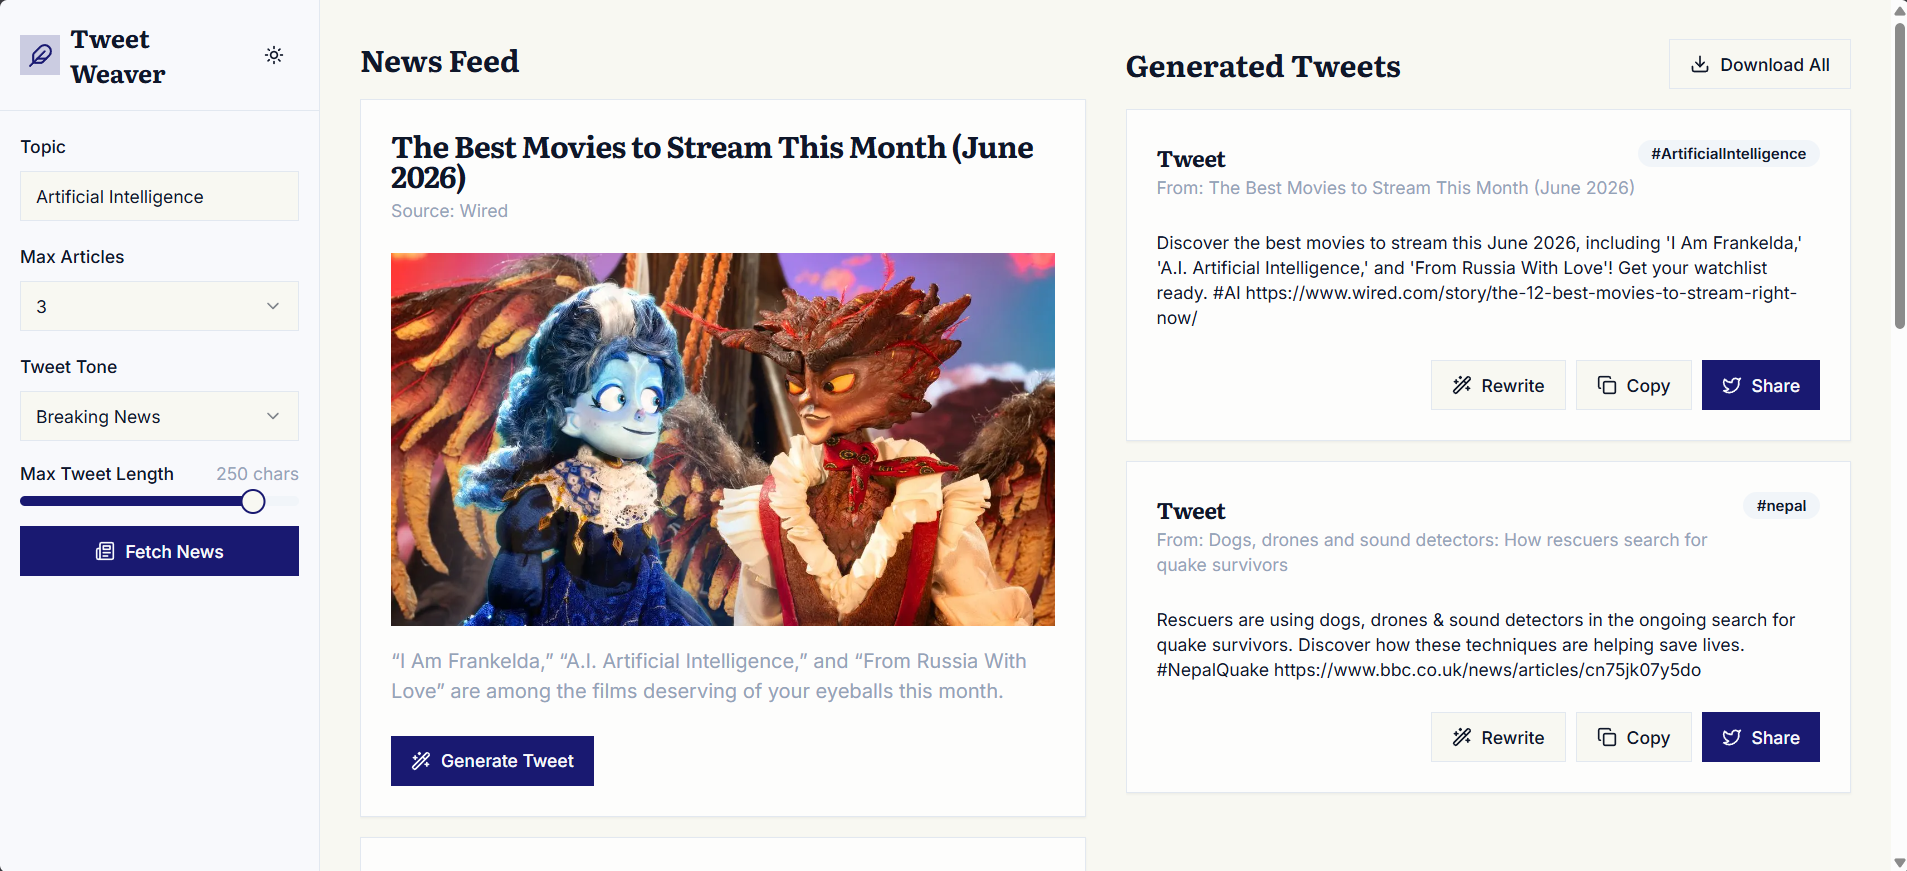Viewport: 1907px width, 871px height.
Task: Click the News Feed heading
Action: click(439, 61)
